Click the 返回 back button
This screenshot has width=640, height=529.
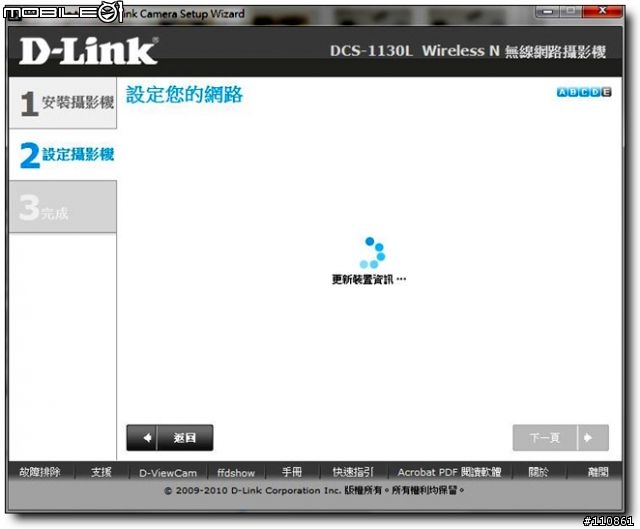coord(170,438)
